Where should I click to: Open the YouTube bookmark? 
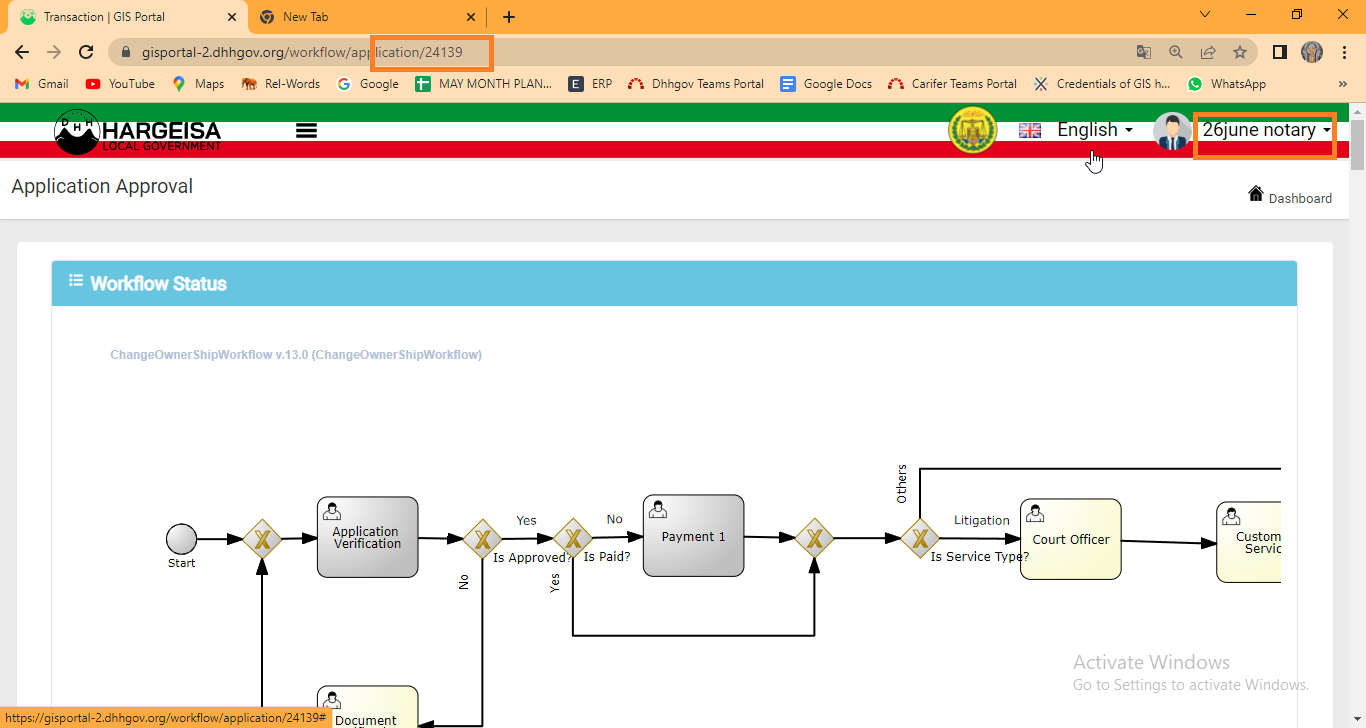coord(120,84)
